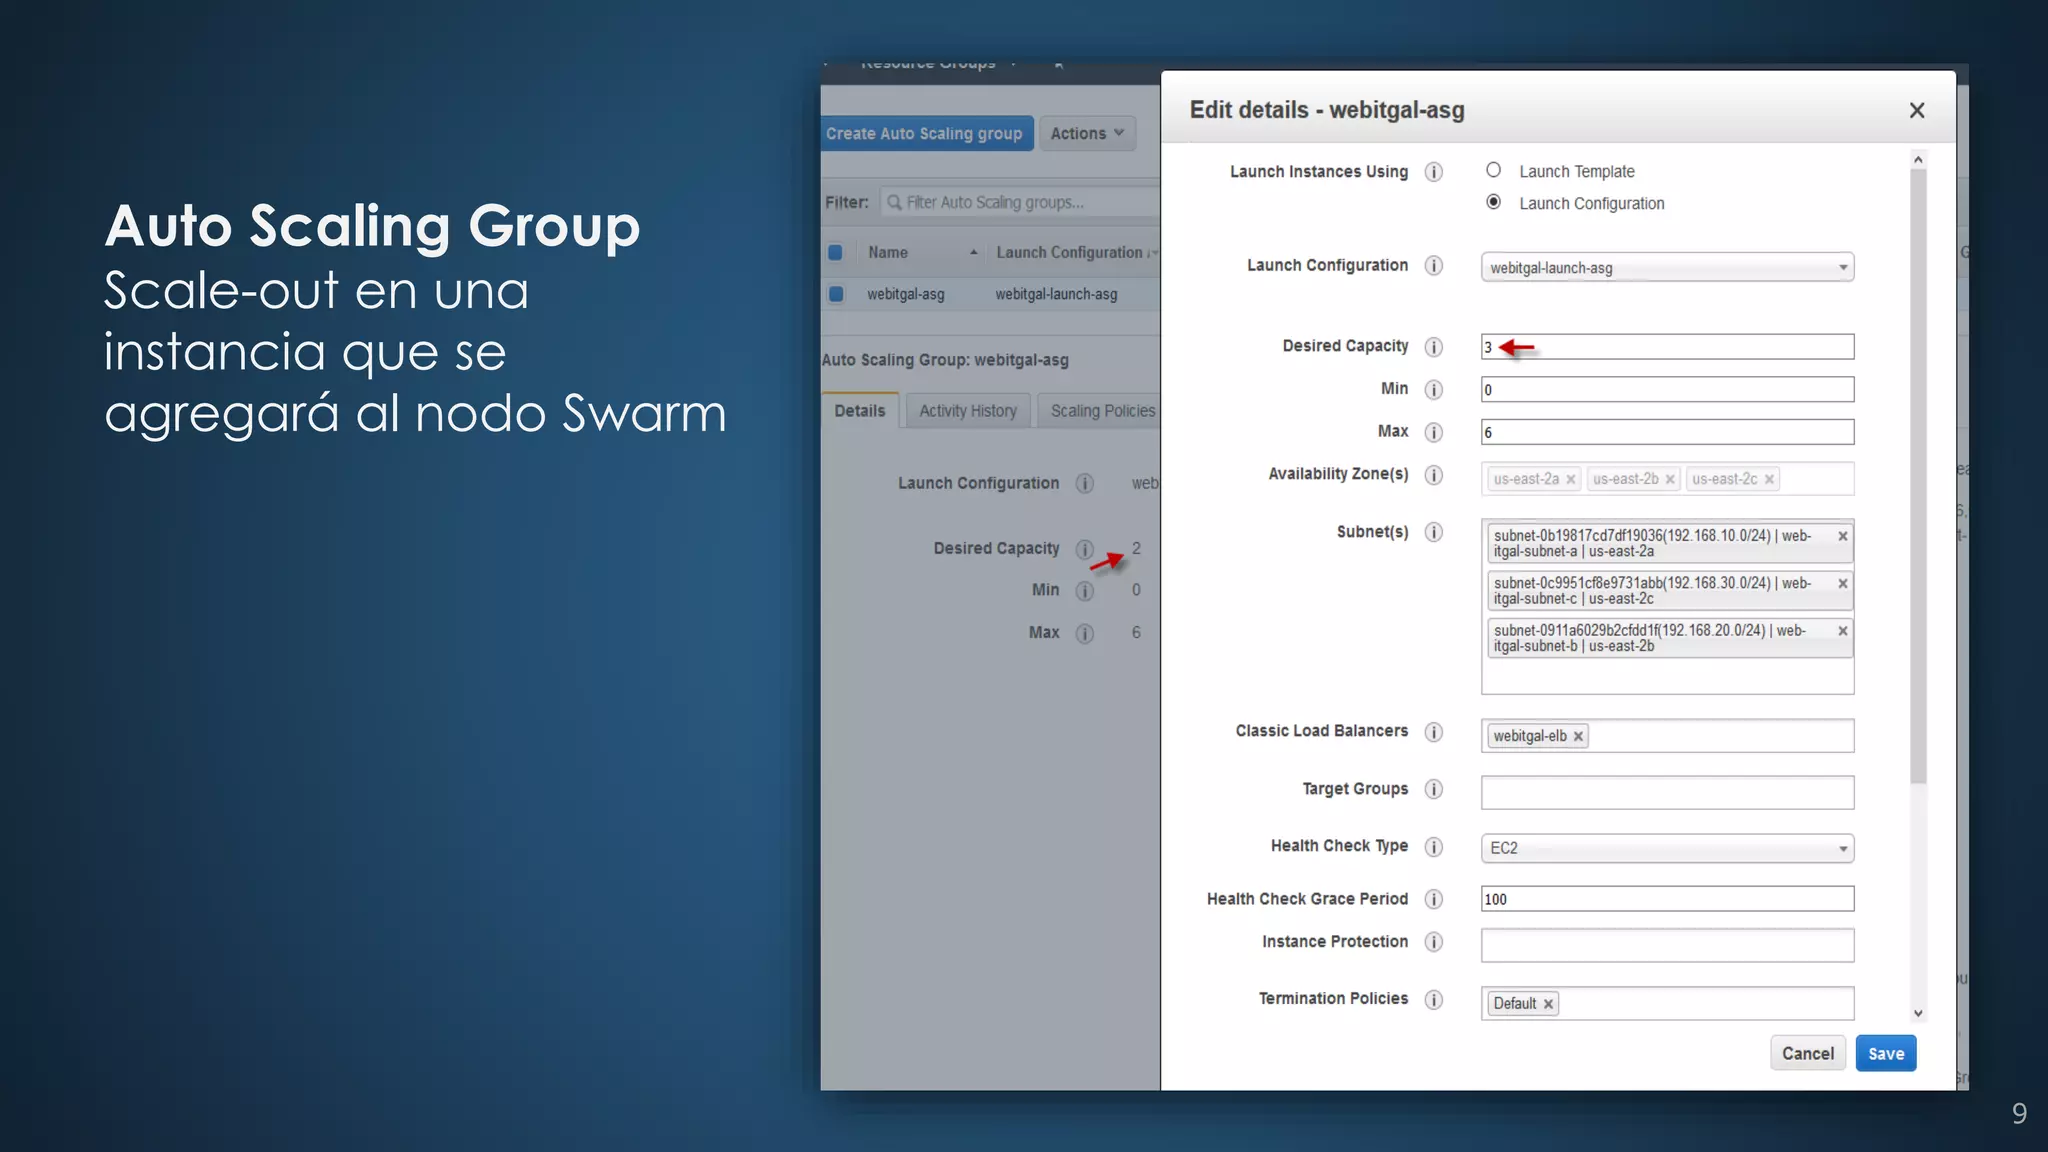
Task: Remove the web-itgal-subnet-c subnet entry
Action: (x=1842, y=583)
